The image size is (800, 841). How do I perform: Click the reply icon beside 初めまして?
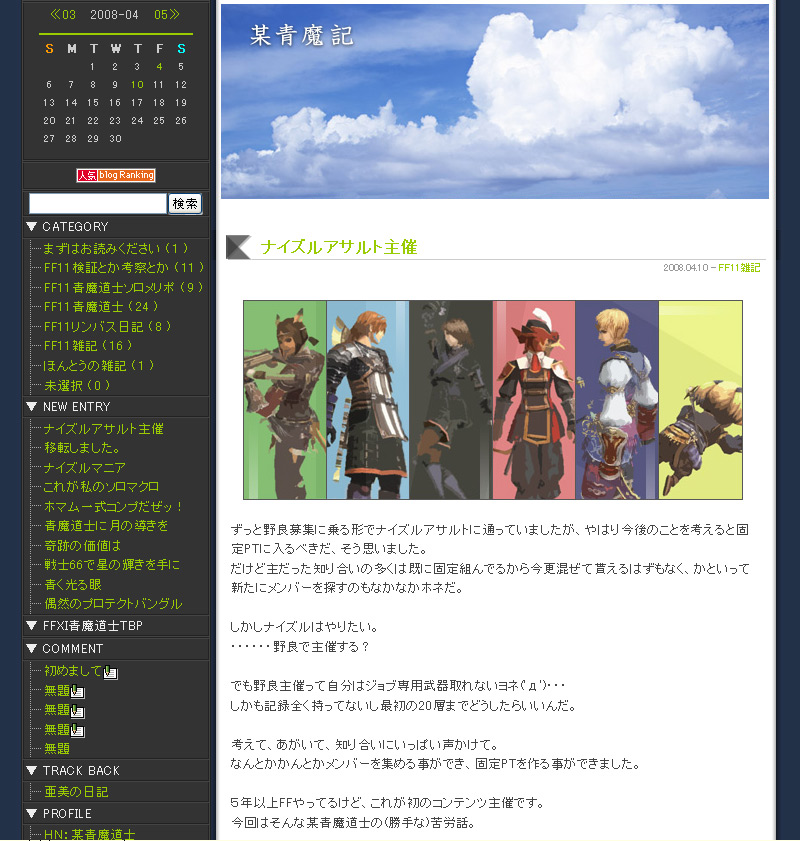[x=110, y=673]
